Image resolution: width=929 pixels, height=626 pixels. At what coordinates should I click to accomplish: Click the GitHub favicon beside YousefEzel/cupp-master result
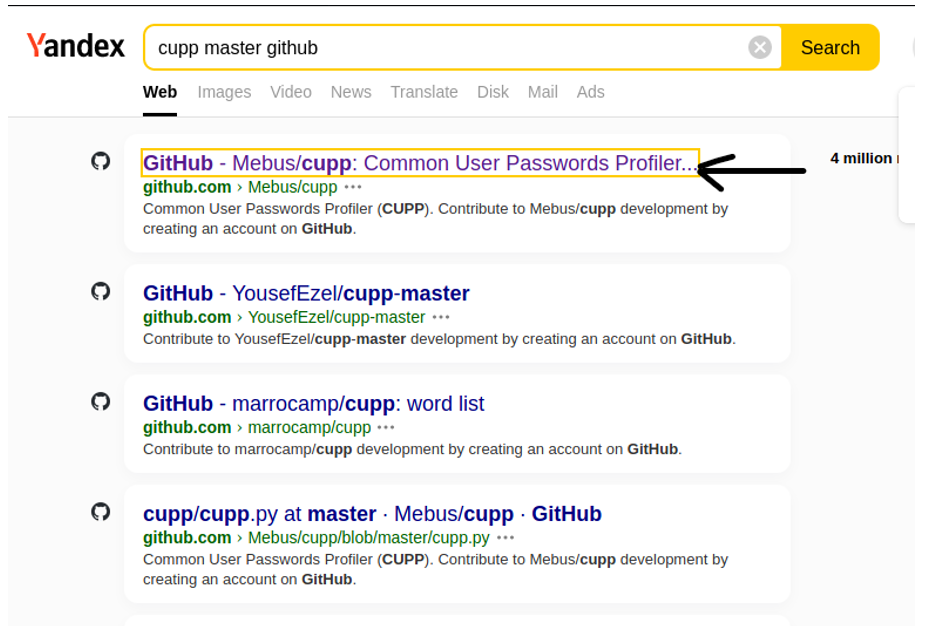pos(101,291)
